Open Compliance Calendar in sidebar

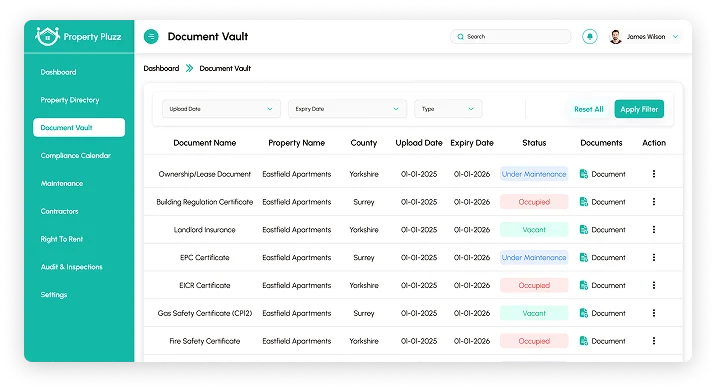point(75,155)
